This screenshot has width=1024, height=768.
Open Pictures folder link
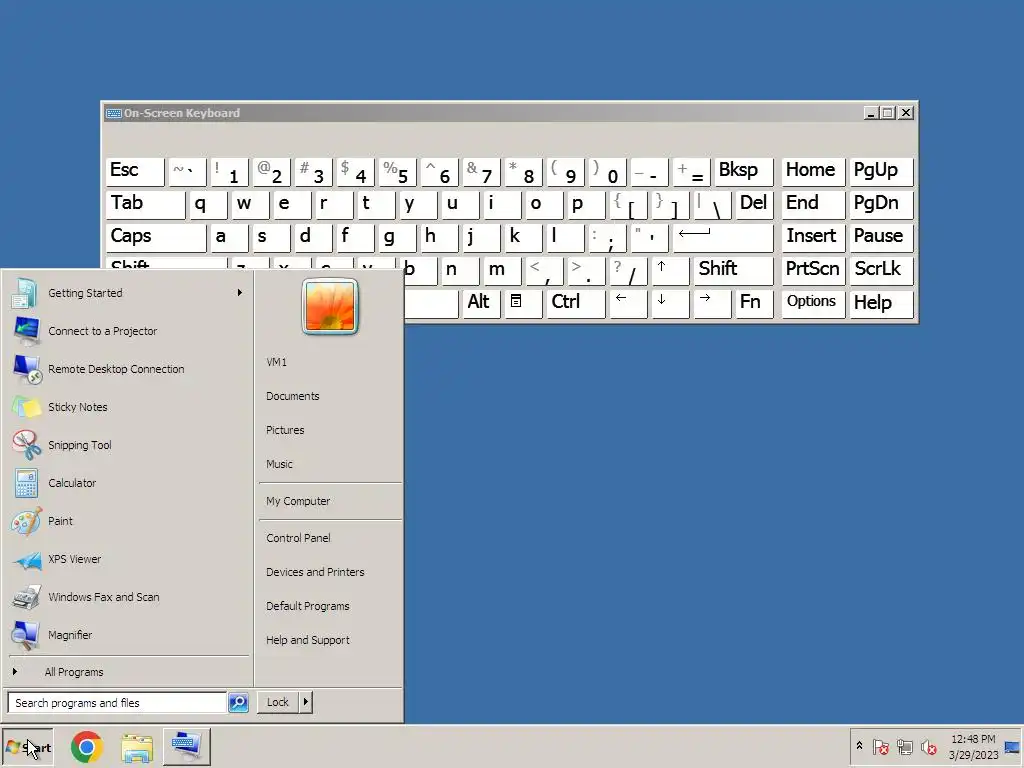[x=330, y=430]
